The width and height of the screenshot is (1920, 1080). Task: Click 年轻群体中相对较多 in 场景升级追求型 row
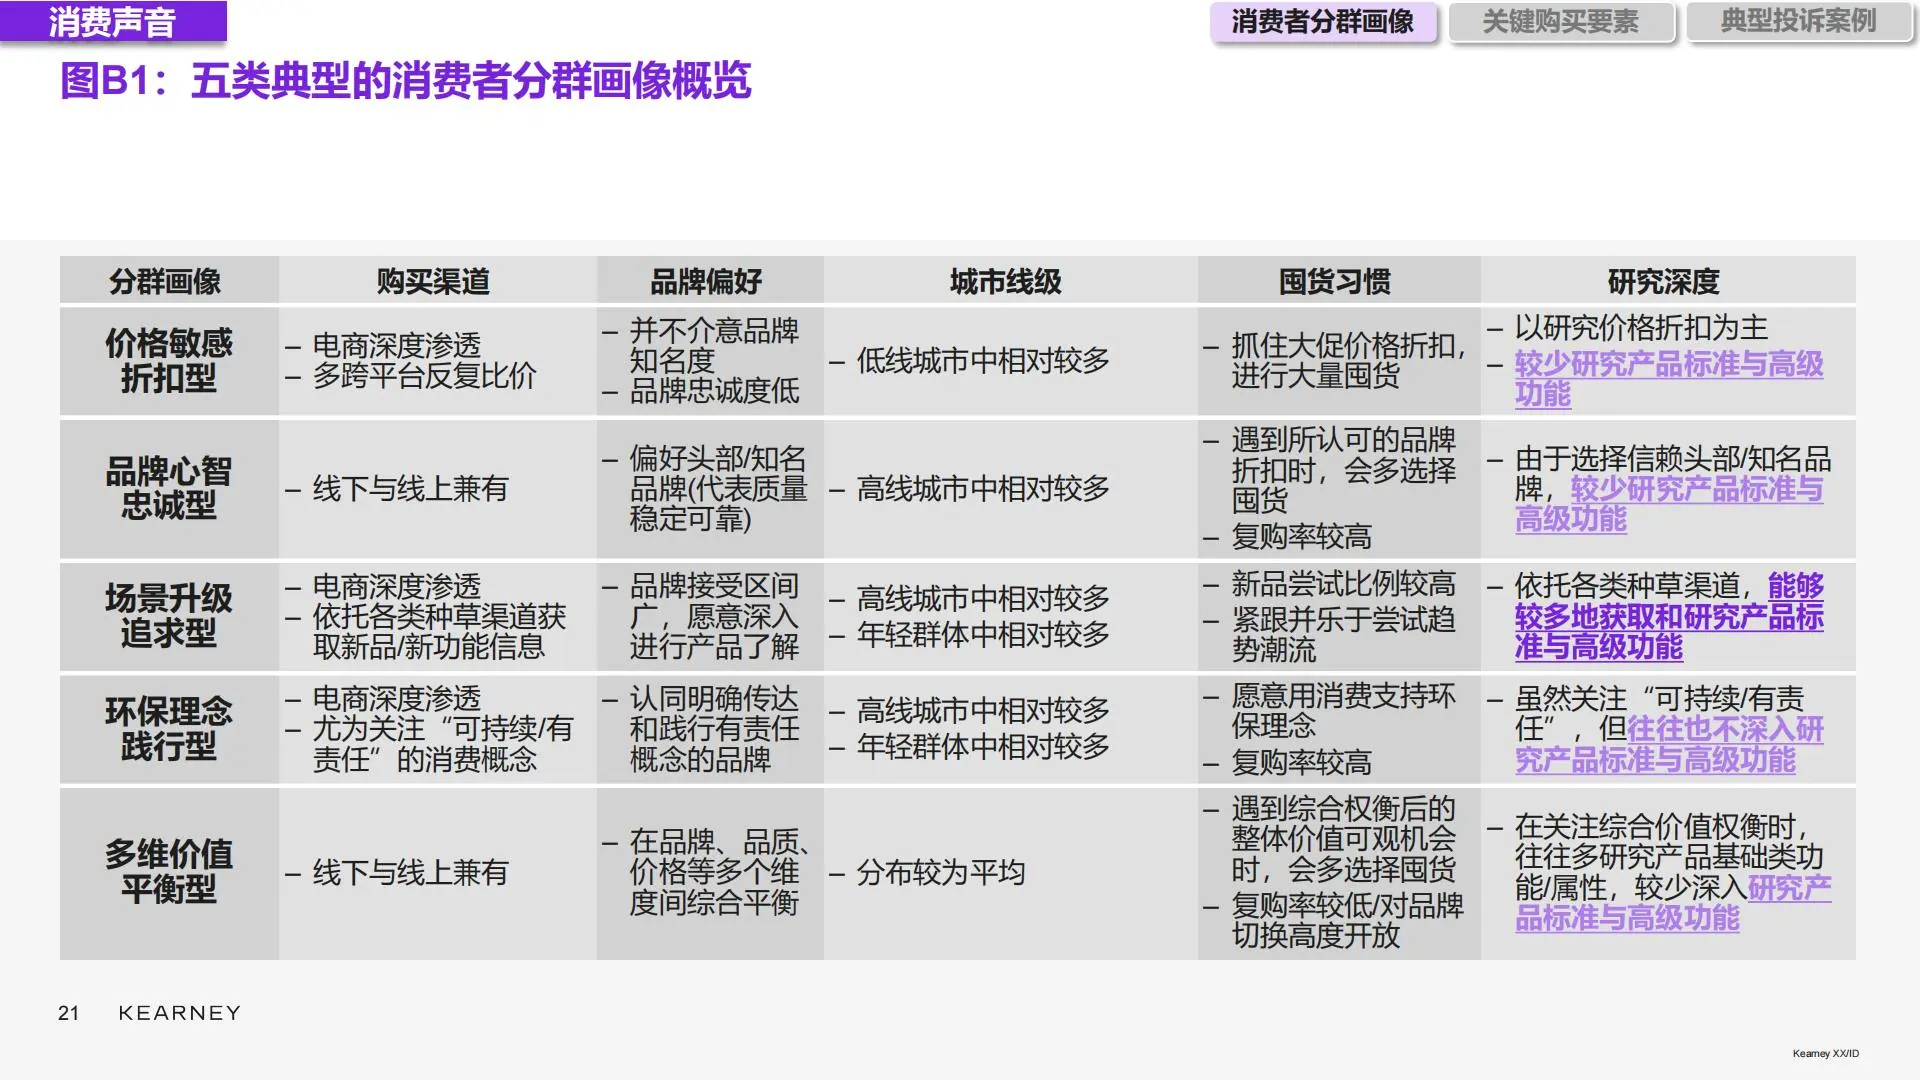(982, 635)
